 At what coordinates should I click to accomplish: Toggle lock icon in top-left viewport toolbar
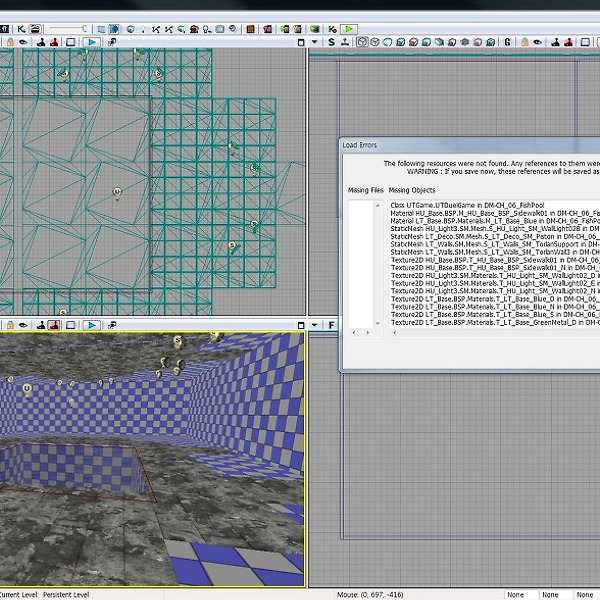click(10, 42)
